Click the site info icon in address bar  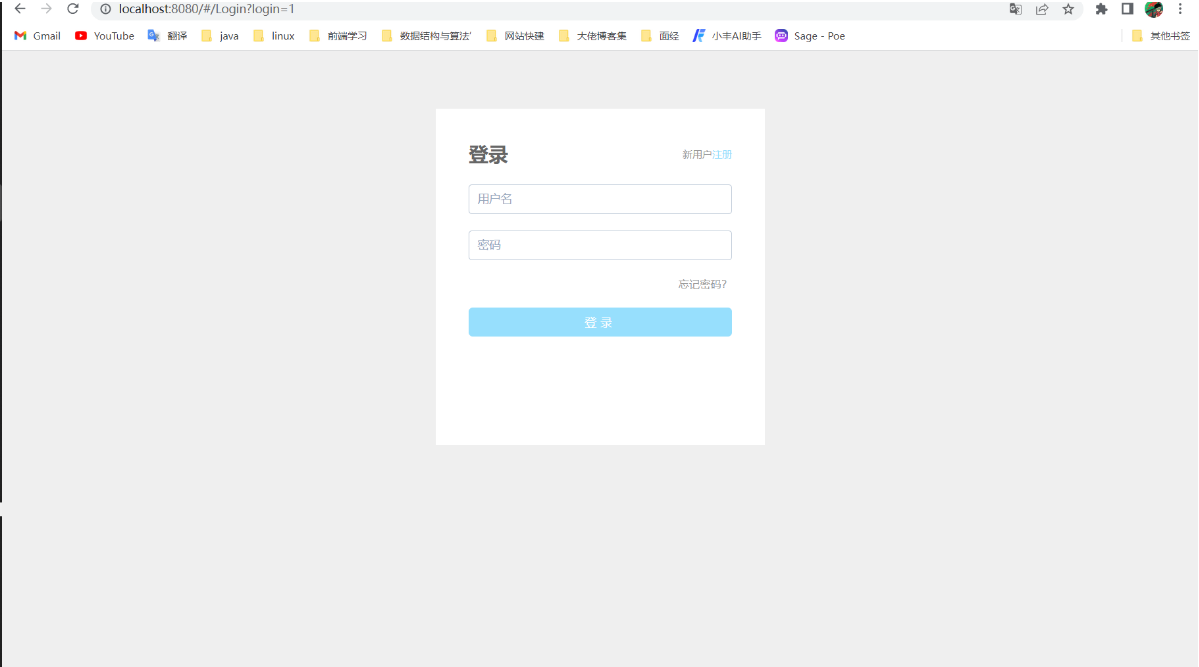coord(105,9)
